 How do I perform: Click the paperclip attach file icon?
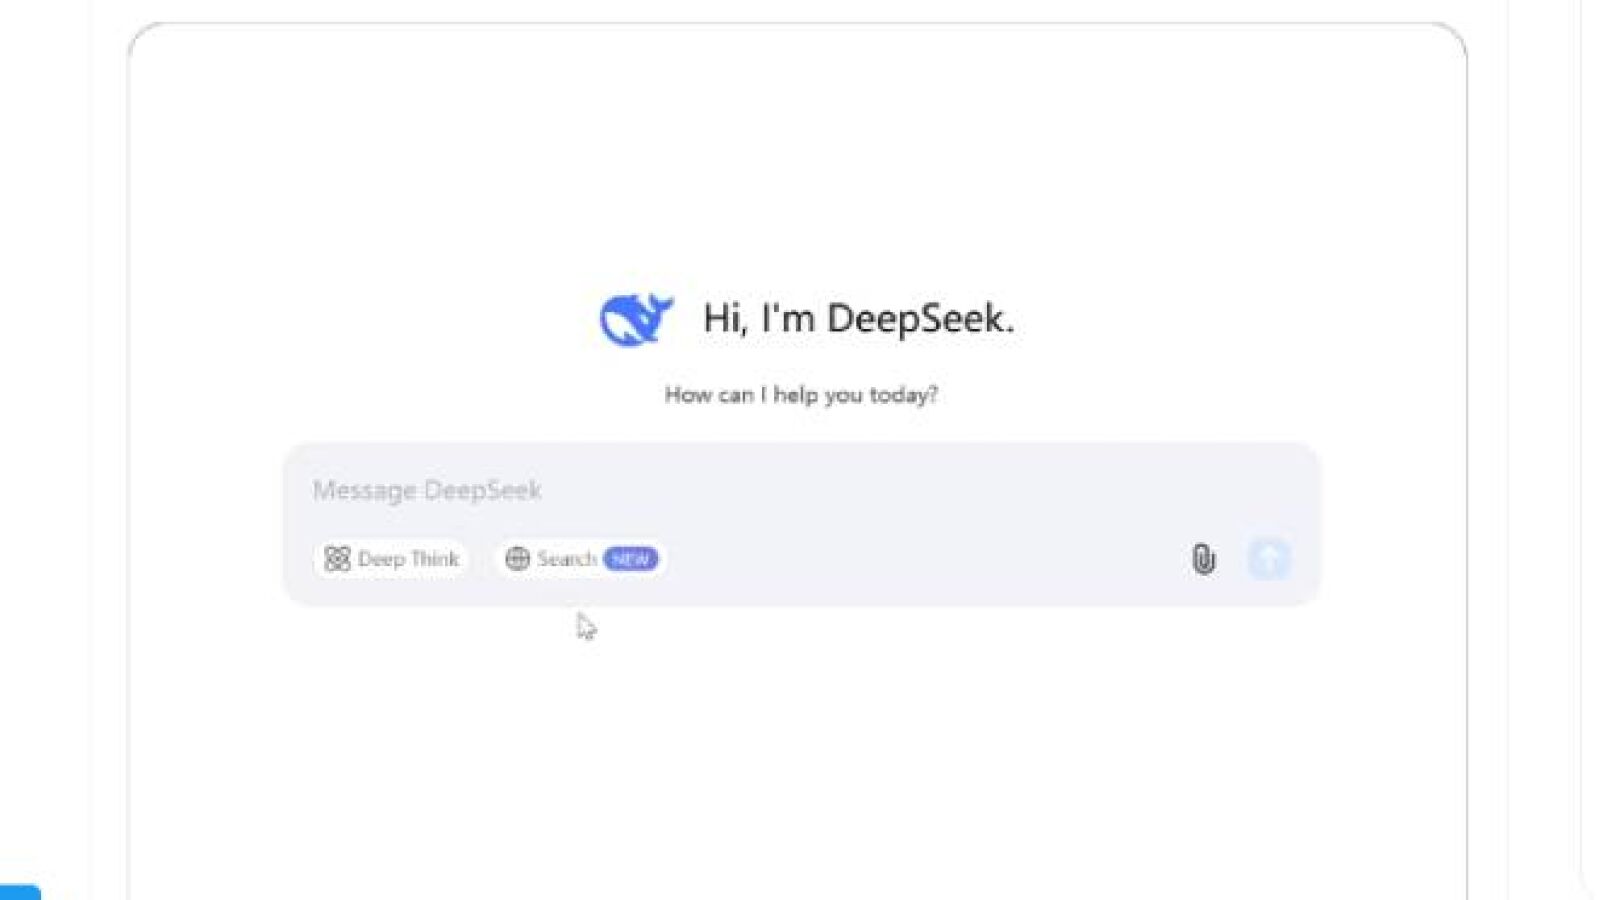coord(1203,559)
